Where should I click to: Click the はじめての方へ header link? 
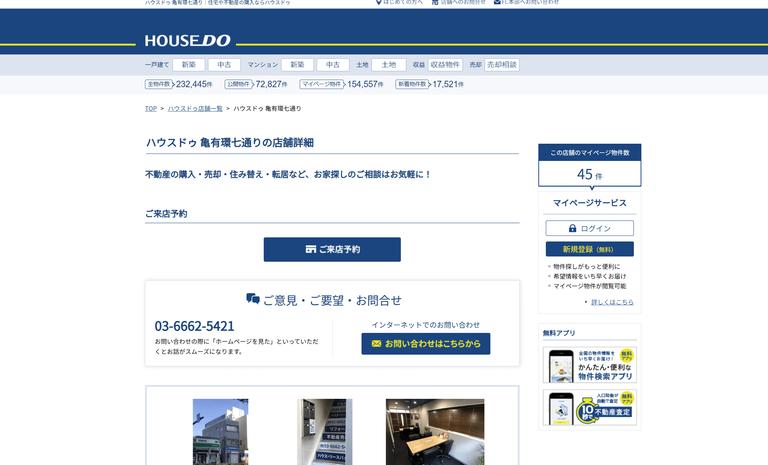(403, 2)
